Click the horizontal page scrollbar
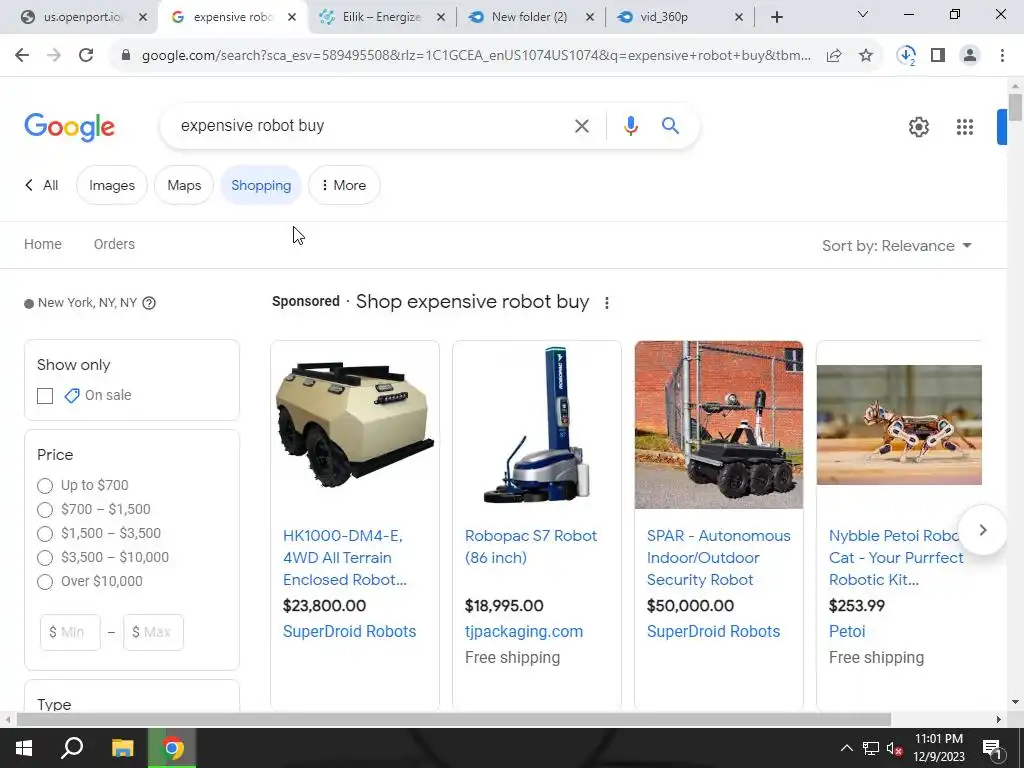 [x=454, y=720]
